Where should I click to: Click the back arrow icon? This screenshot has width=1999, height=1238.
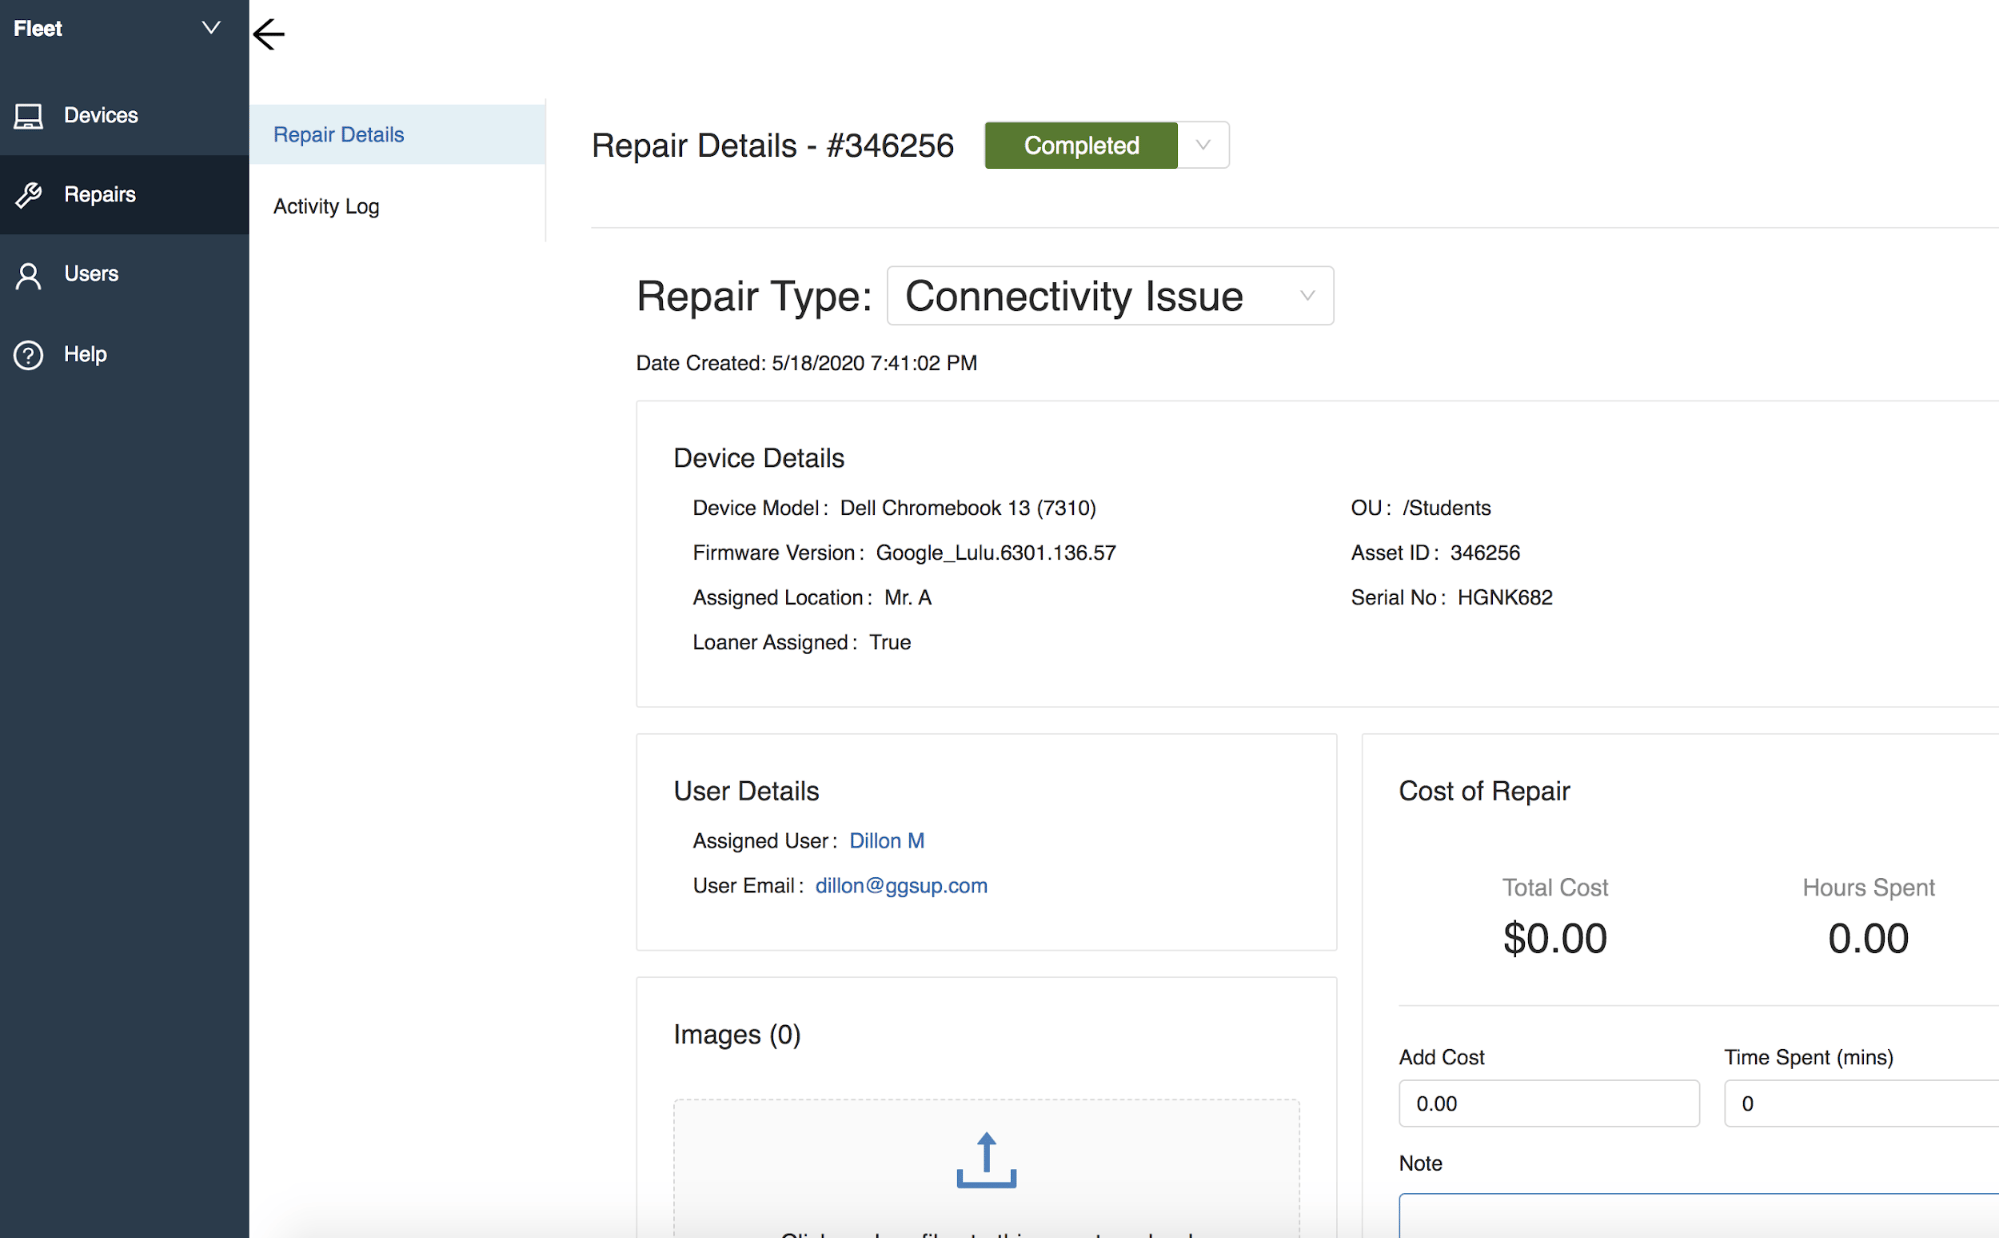click(x=269, y=35)
